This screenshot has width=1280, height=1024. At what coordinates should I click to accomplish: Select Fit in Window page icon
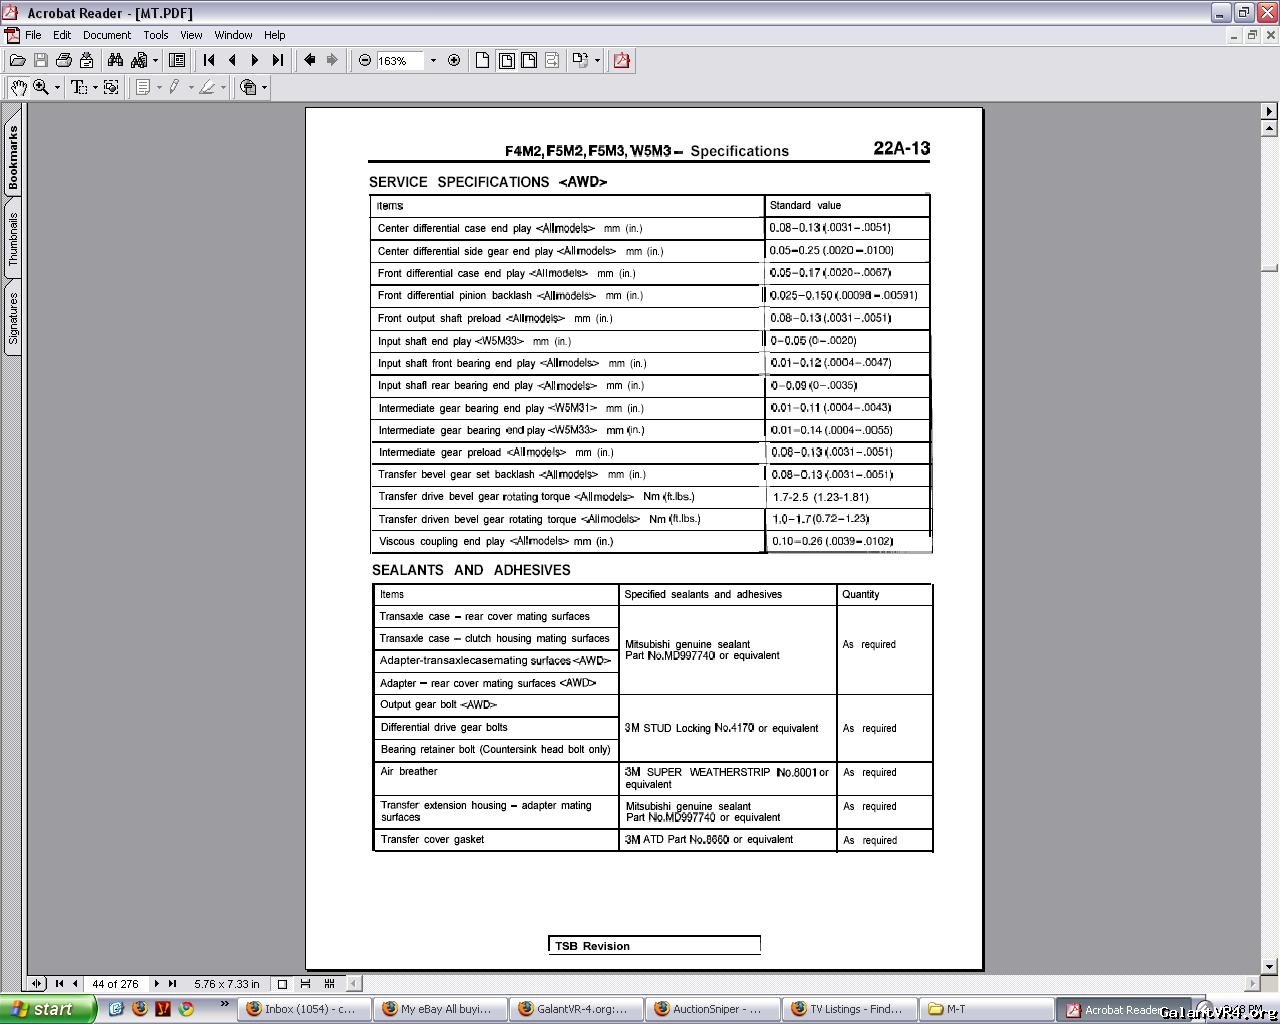pos(506,61)
